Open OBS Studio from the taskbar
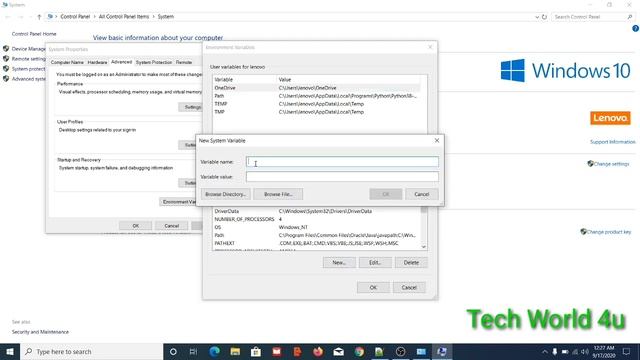640x360 pixels. click(x=400, y=351)
